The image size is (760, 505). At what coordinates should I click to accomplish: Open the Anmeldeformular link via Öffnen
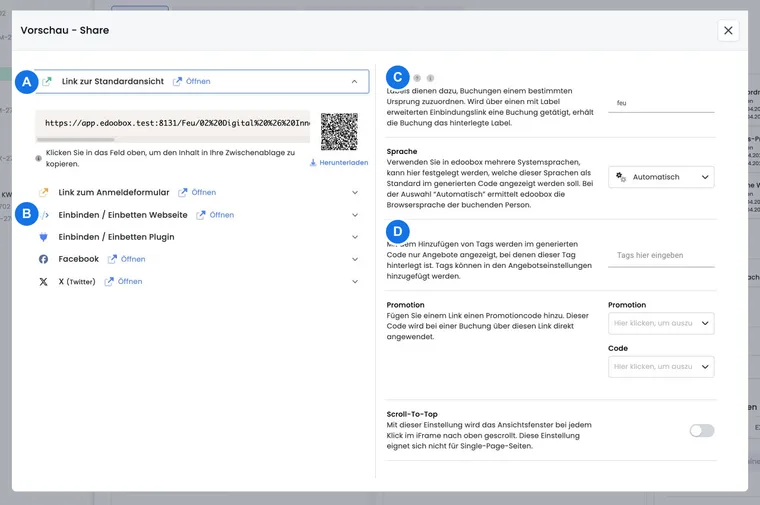tap(204, 192)
